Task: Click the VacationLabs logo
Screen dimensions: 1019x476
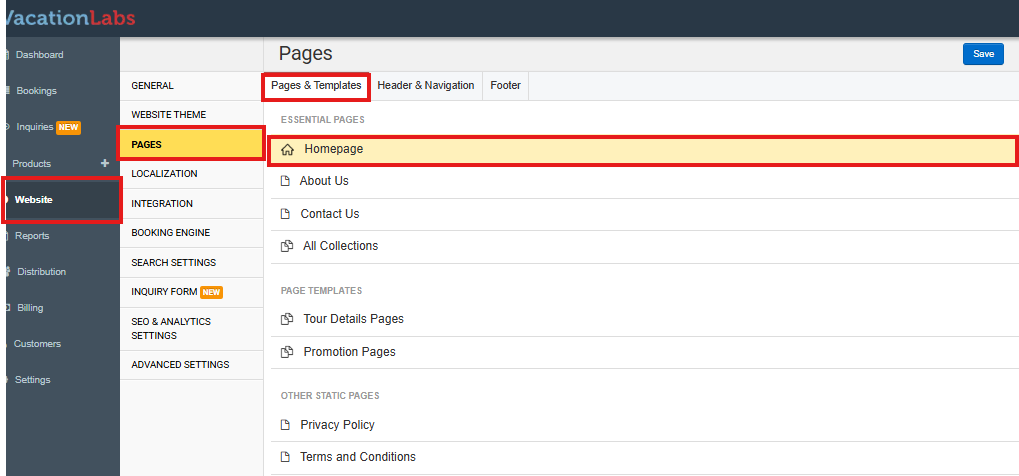Action: (x=68, y=18)
